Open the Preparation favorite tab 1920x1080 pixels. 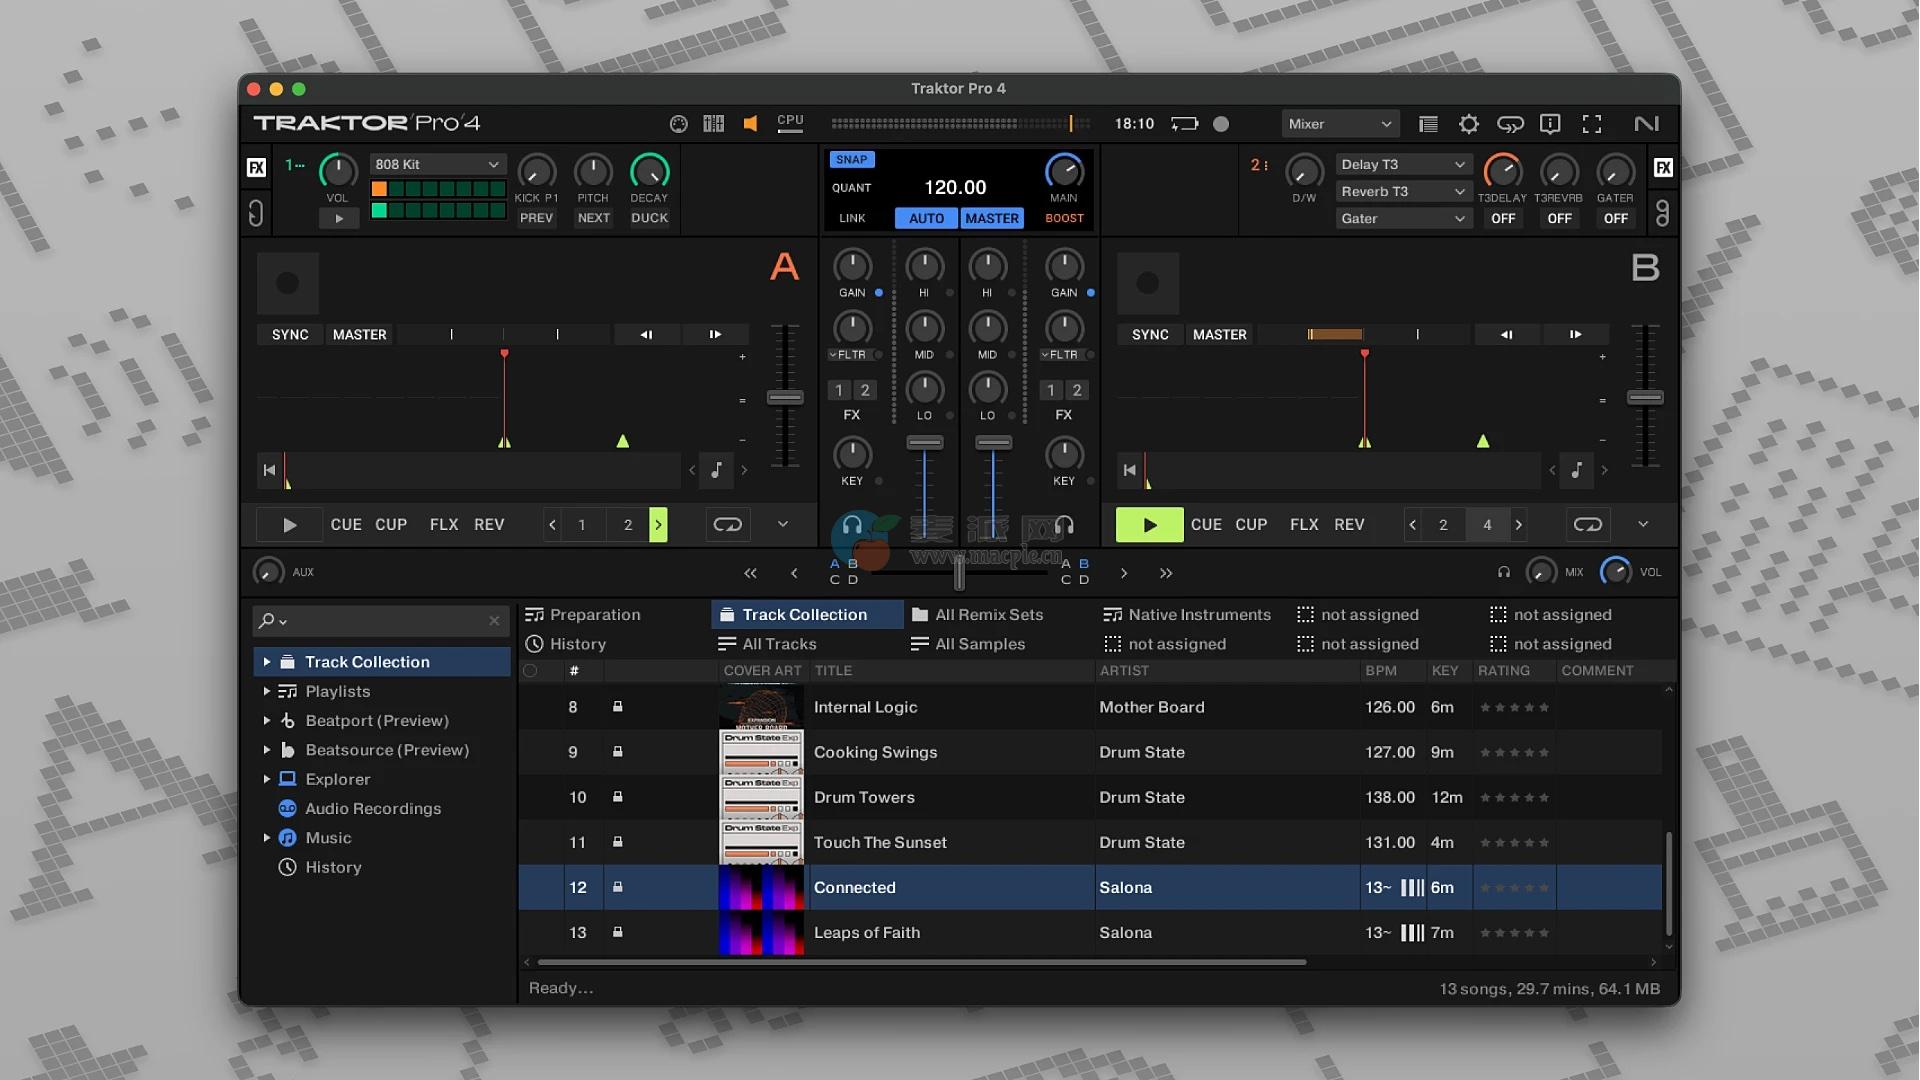pyautogui.click(x=594, y=615)
